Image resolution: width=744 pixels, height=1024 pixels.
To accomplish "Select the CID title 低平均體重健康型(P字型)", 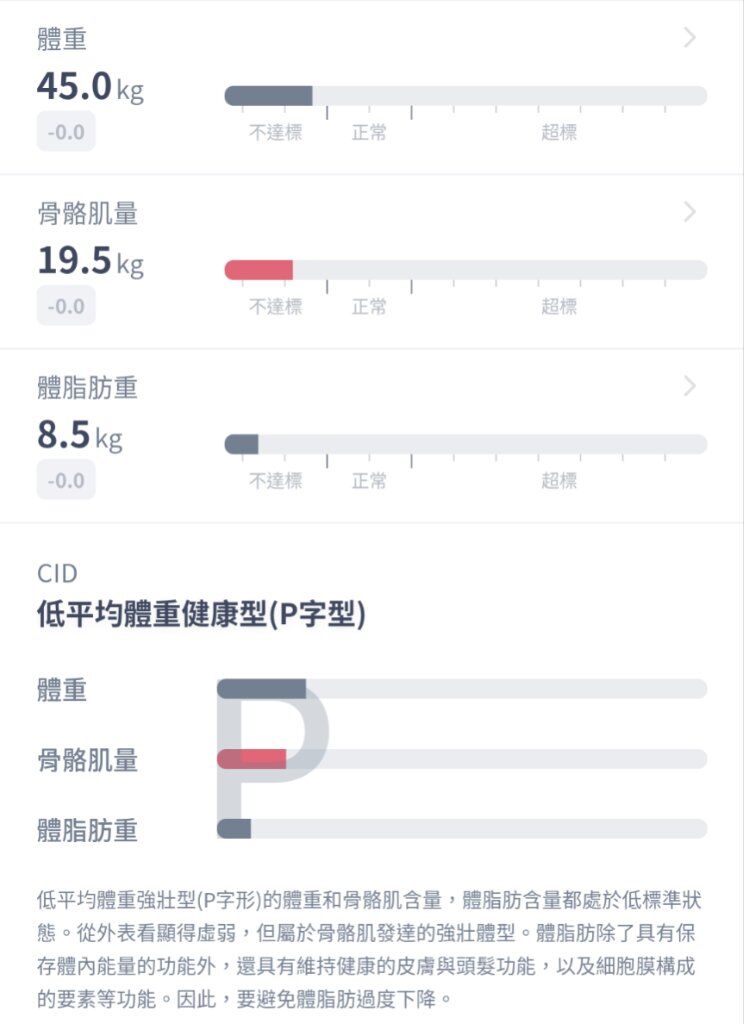I will tap(201, 614).
